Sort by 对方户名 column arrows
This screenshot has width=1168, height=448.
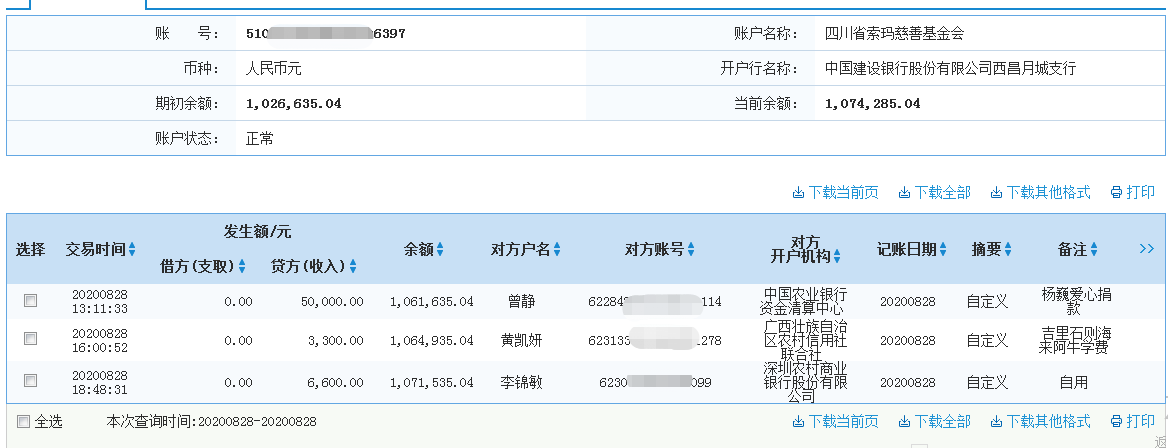pyautogui.click(x=557, y=250)
